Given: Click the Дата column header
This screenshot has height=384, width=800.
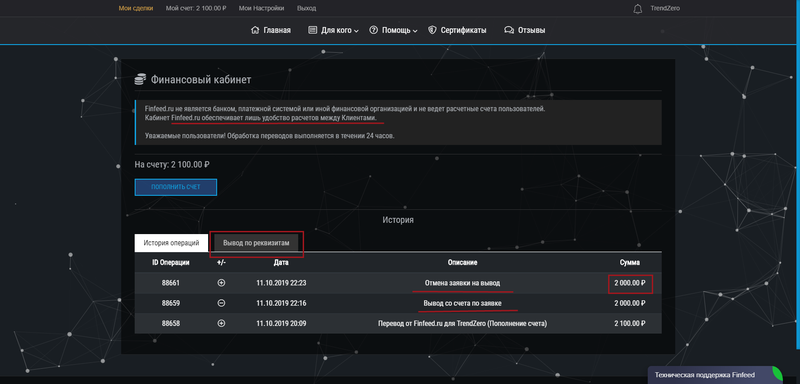Looking at the screenshot, I should (x=281, y=263).
